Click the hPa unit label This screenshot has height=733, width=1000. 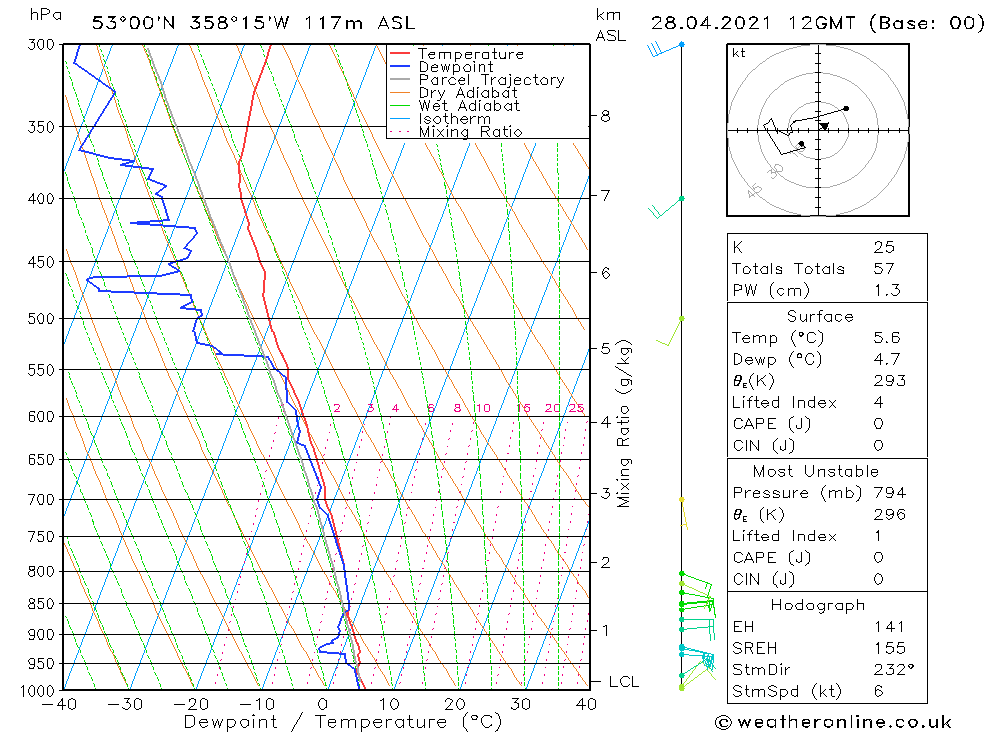46,15
